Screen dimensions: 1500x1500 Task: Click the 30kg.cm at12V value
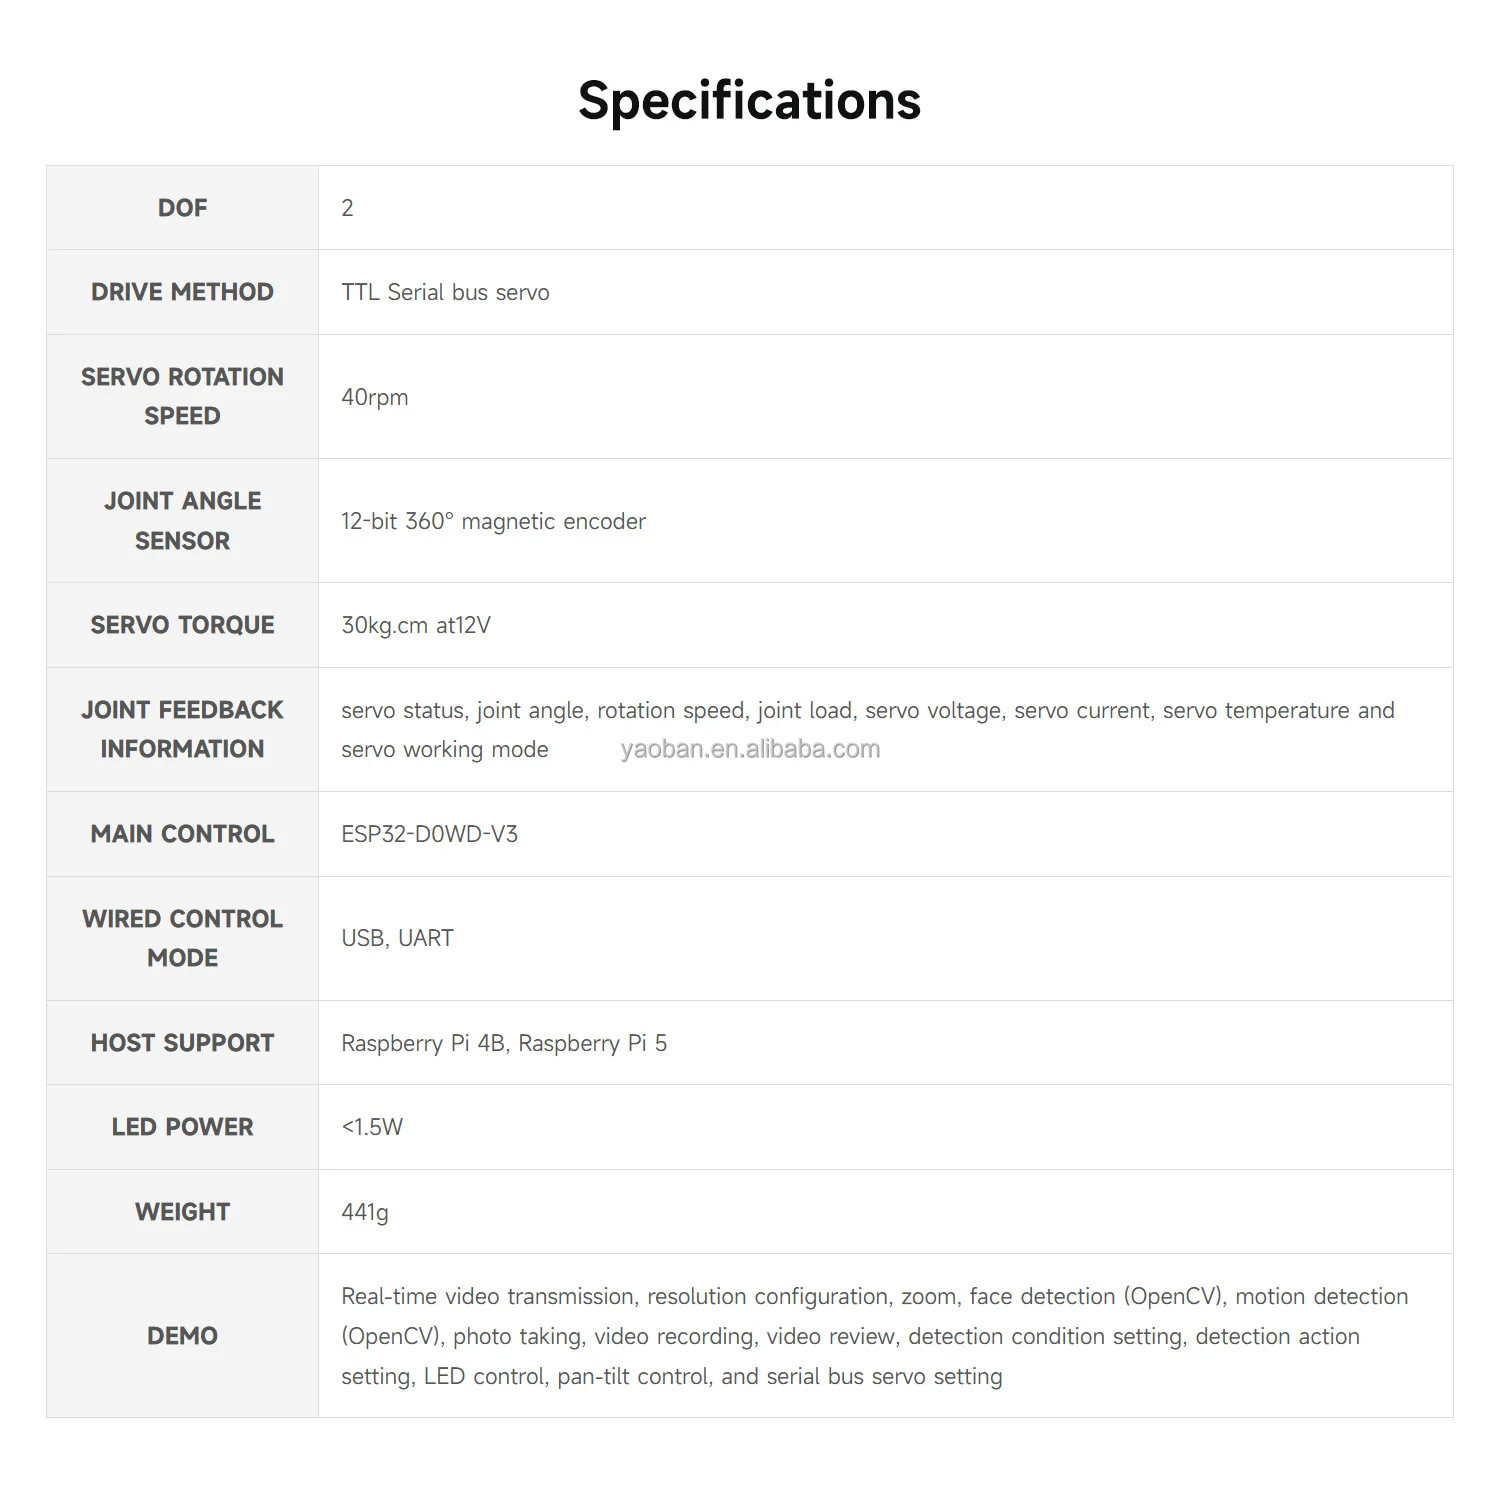(x=415, y=625)
